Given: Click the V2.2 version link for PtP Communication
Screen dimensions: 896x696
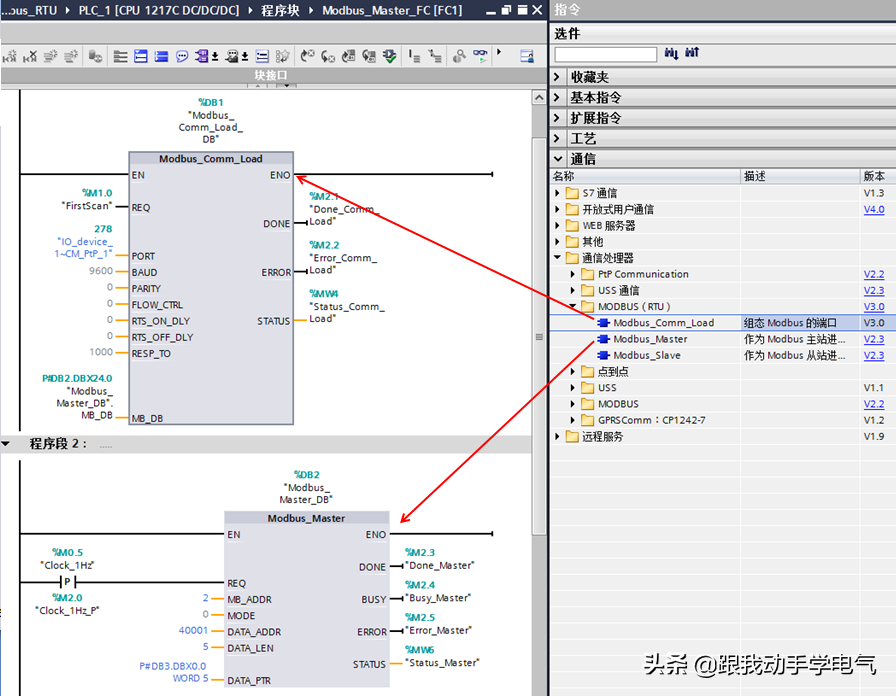Looking at the screenshot, I should (x=873, y=274).
